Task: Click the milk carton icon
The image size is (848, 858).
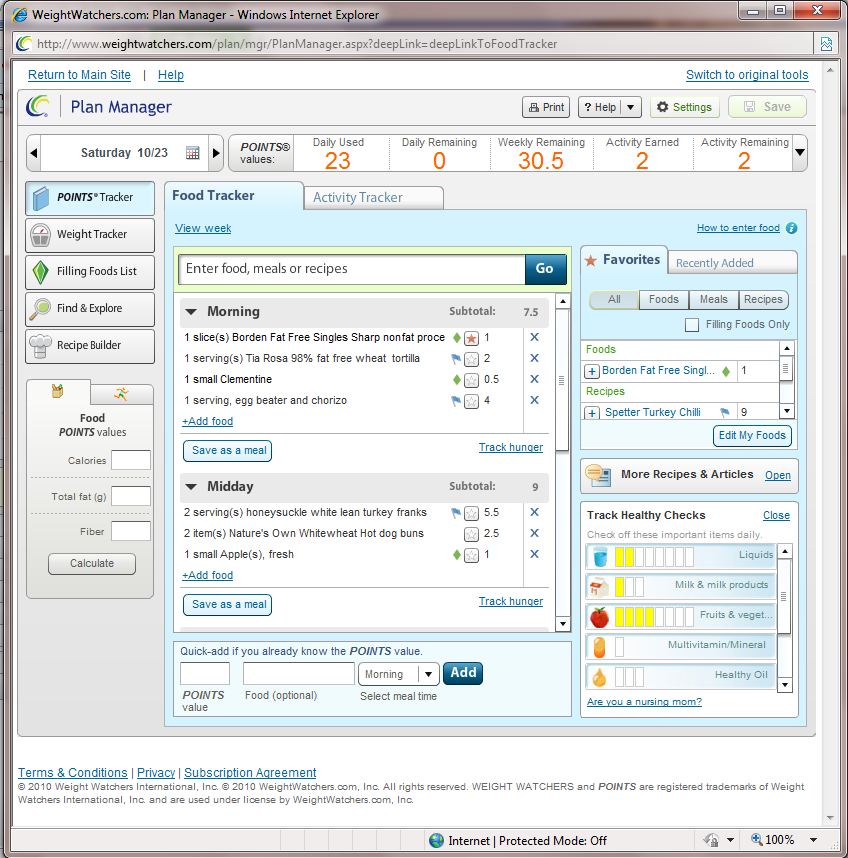Action: (x=599, y=587)
